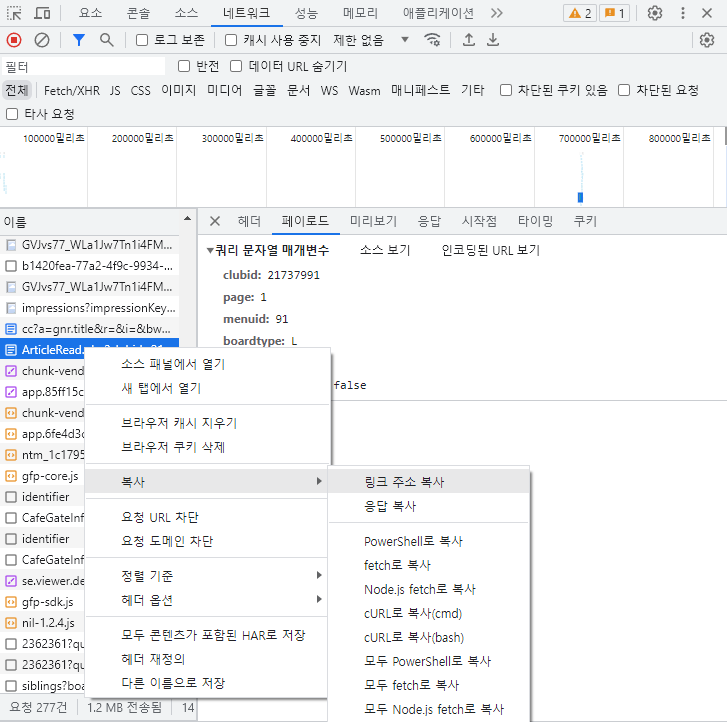Toggle the filter funnel icon
727x722 pixels.
point(79,40)
